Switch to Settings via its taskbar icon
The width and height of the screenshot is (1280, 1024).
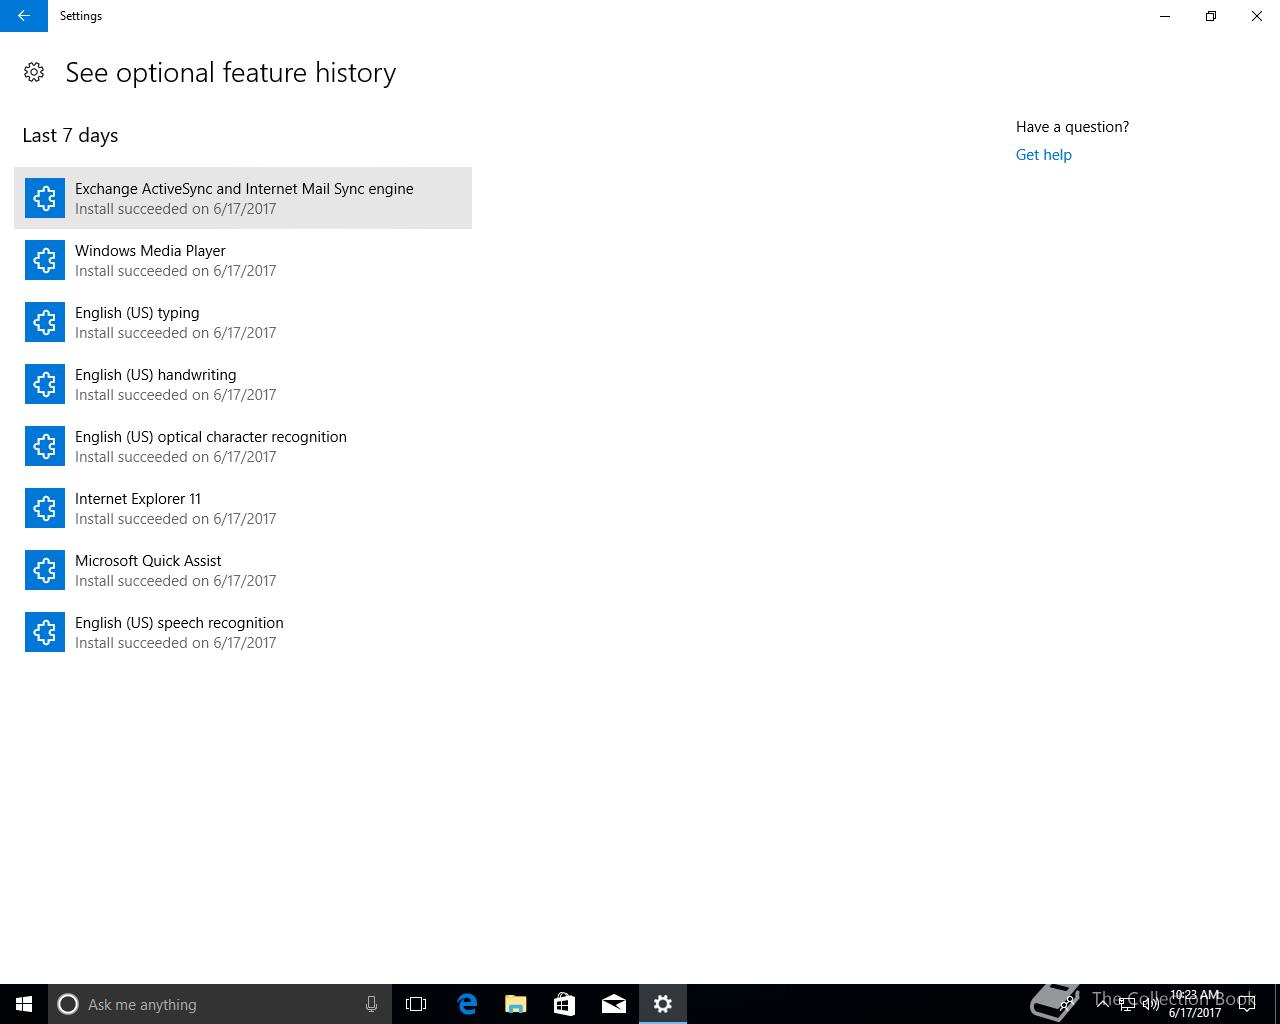[663, 1004]
